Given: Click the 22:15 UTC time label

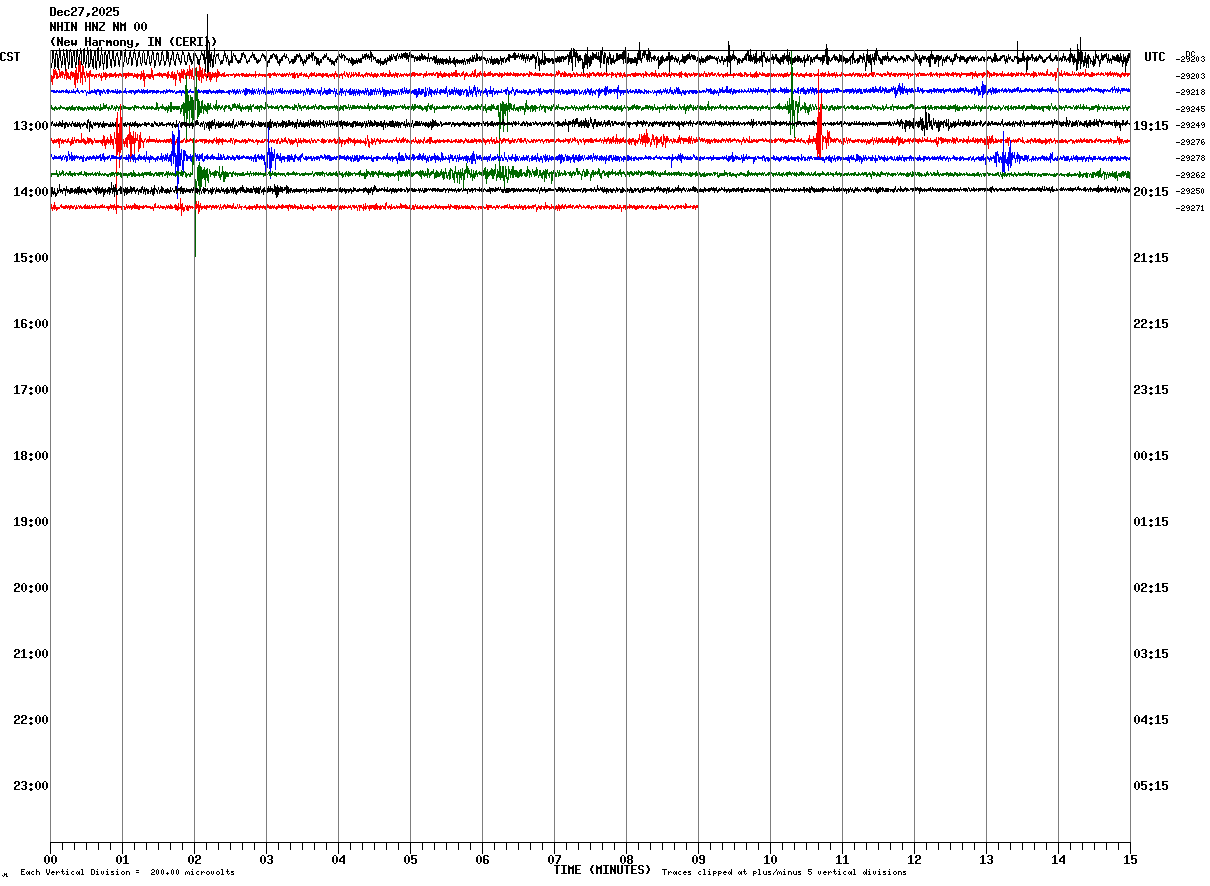Looking at the screenshot, I should [1151, 324].
